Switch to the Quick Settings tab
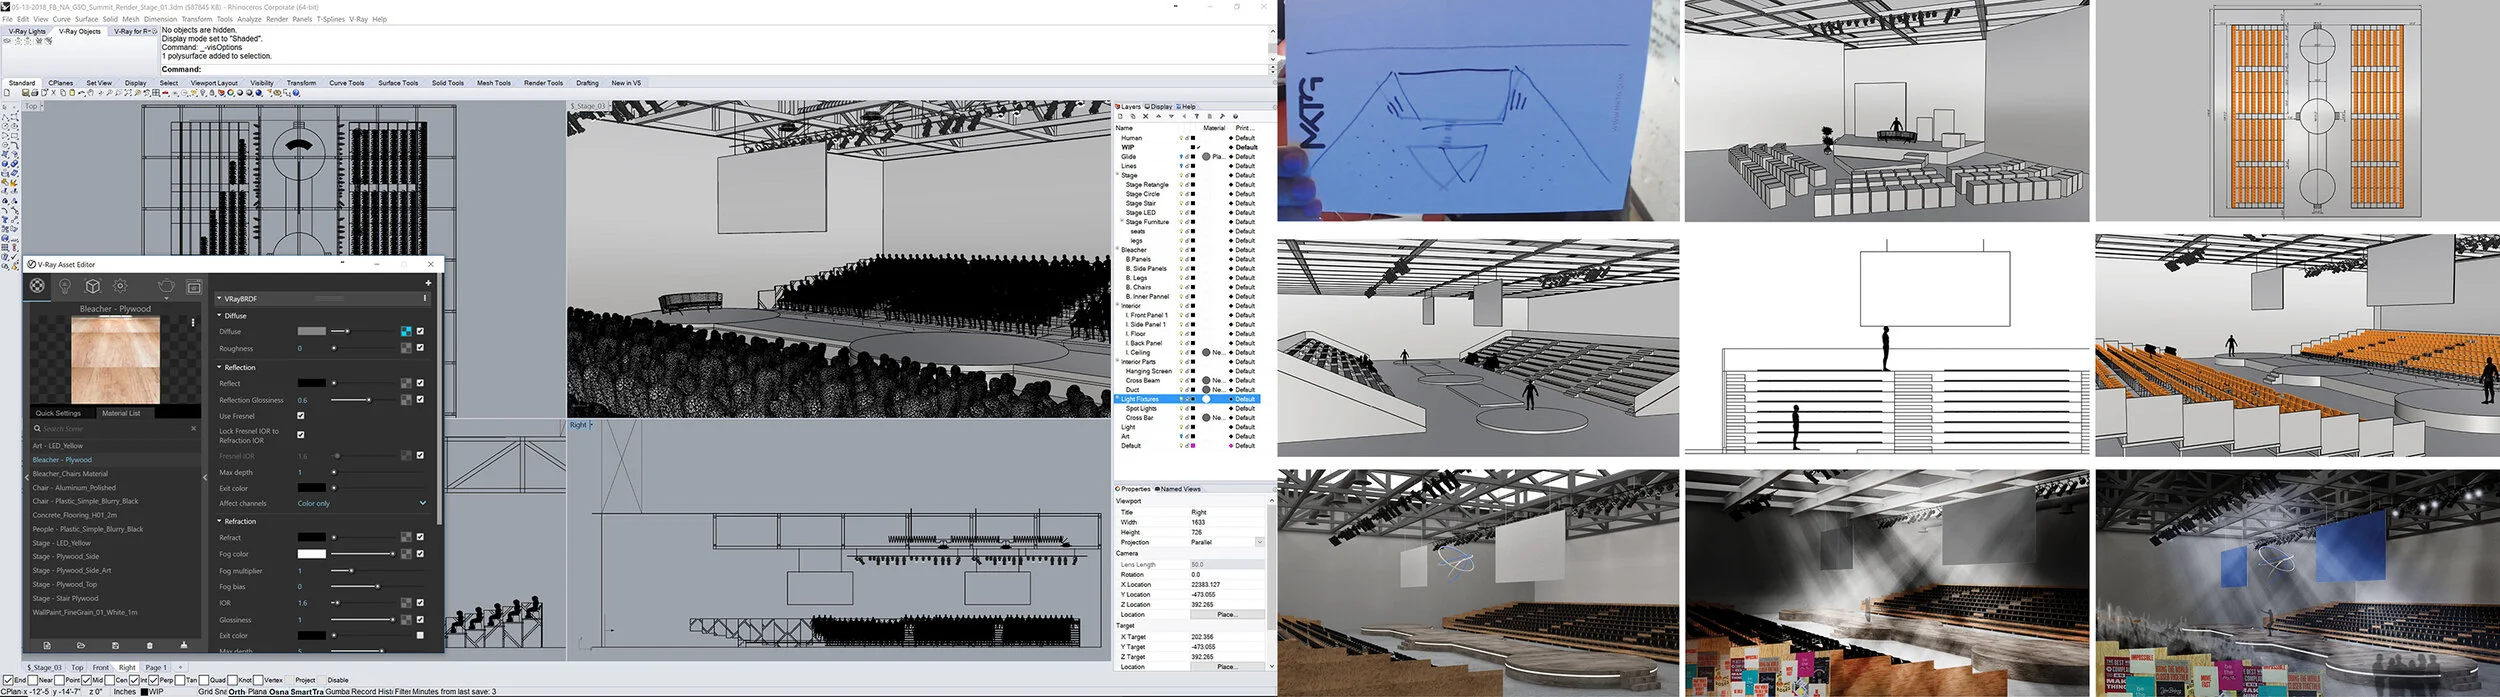Image resolution: width=2500 pixels, height=697 pixels. click(58, 413)
